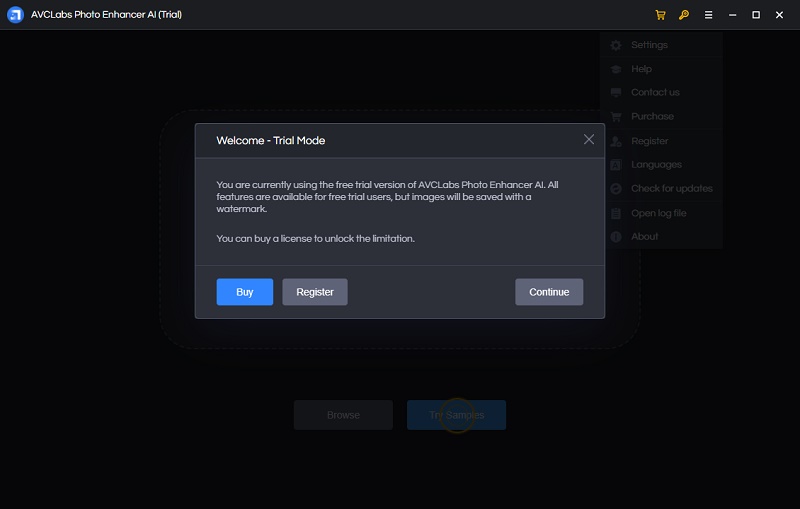Viewport: 800px width, 509px height.
Task: Minimize the AVCLabs window
Action: coord(732,15)
